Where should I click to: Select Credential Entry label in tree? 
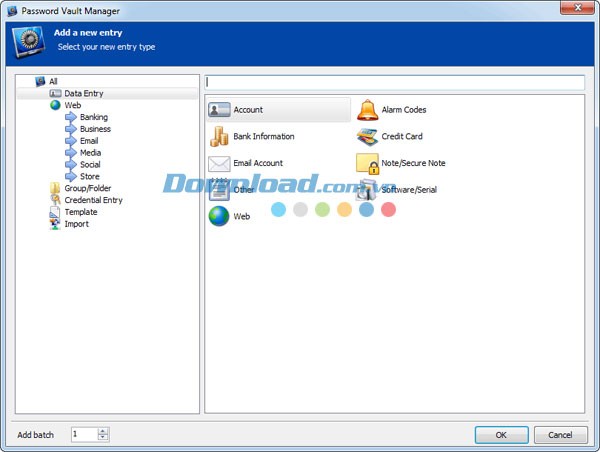[93, 200]
